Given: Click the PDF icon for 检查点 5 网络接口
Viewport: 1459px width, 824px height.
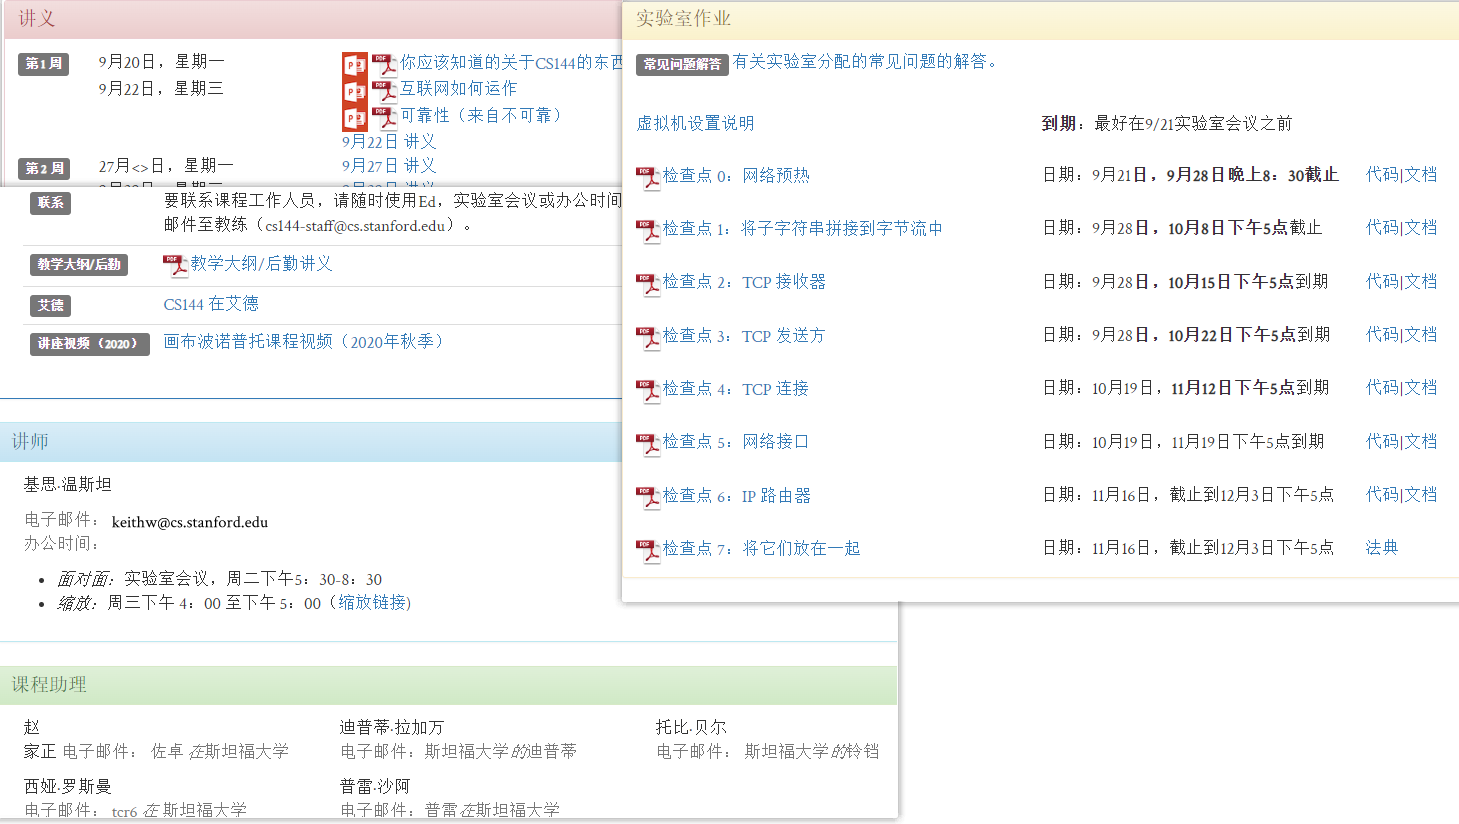Looking at the screenshot, I should click(x=648, y=444).
